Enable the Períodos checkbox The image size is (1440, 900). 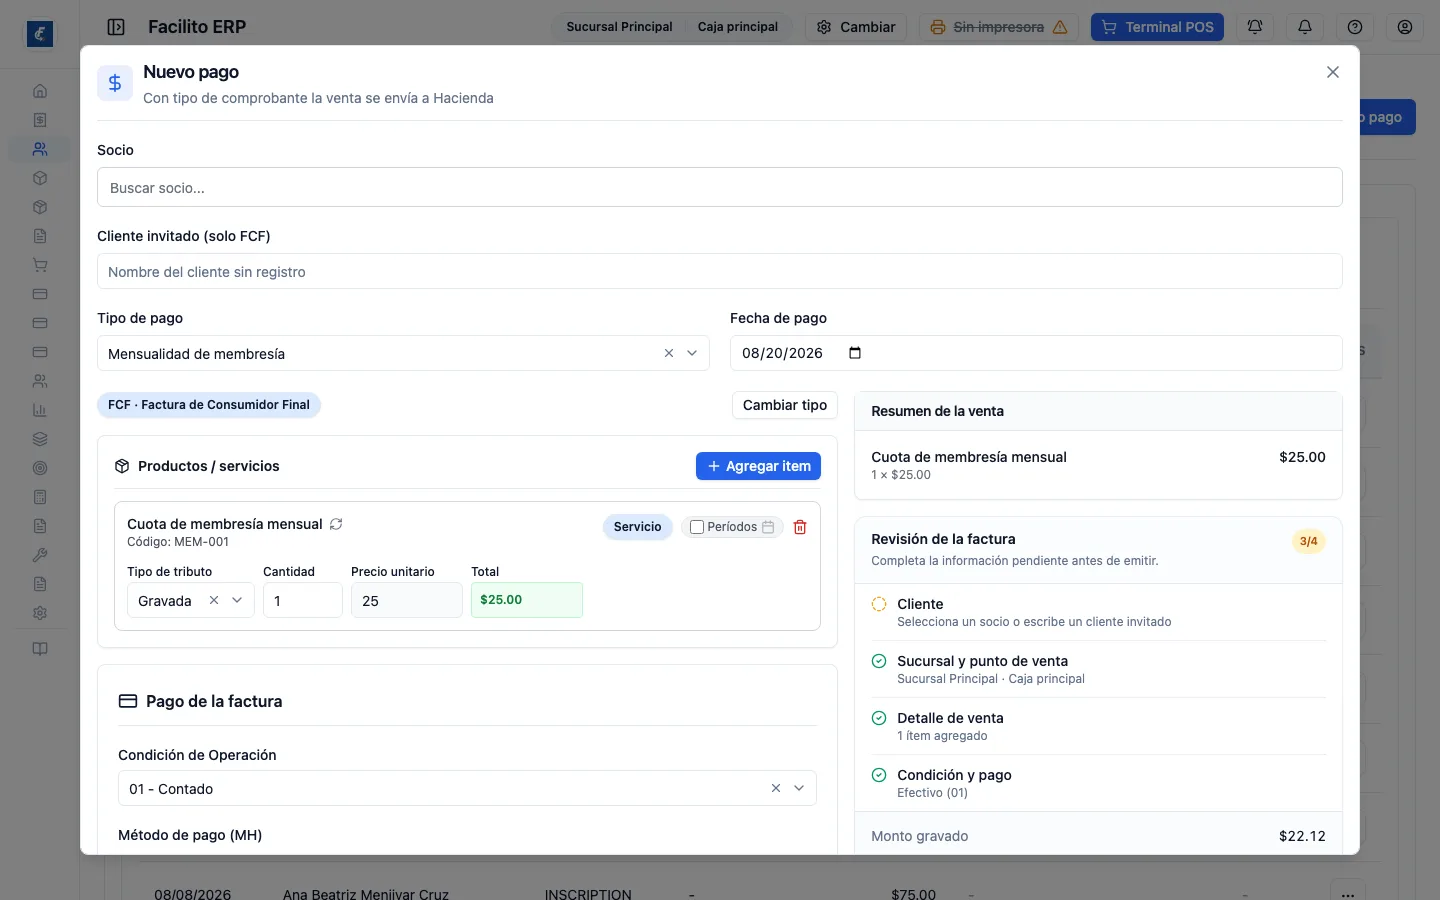coord(697,527)
